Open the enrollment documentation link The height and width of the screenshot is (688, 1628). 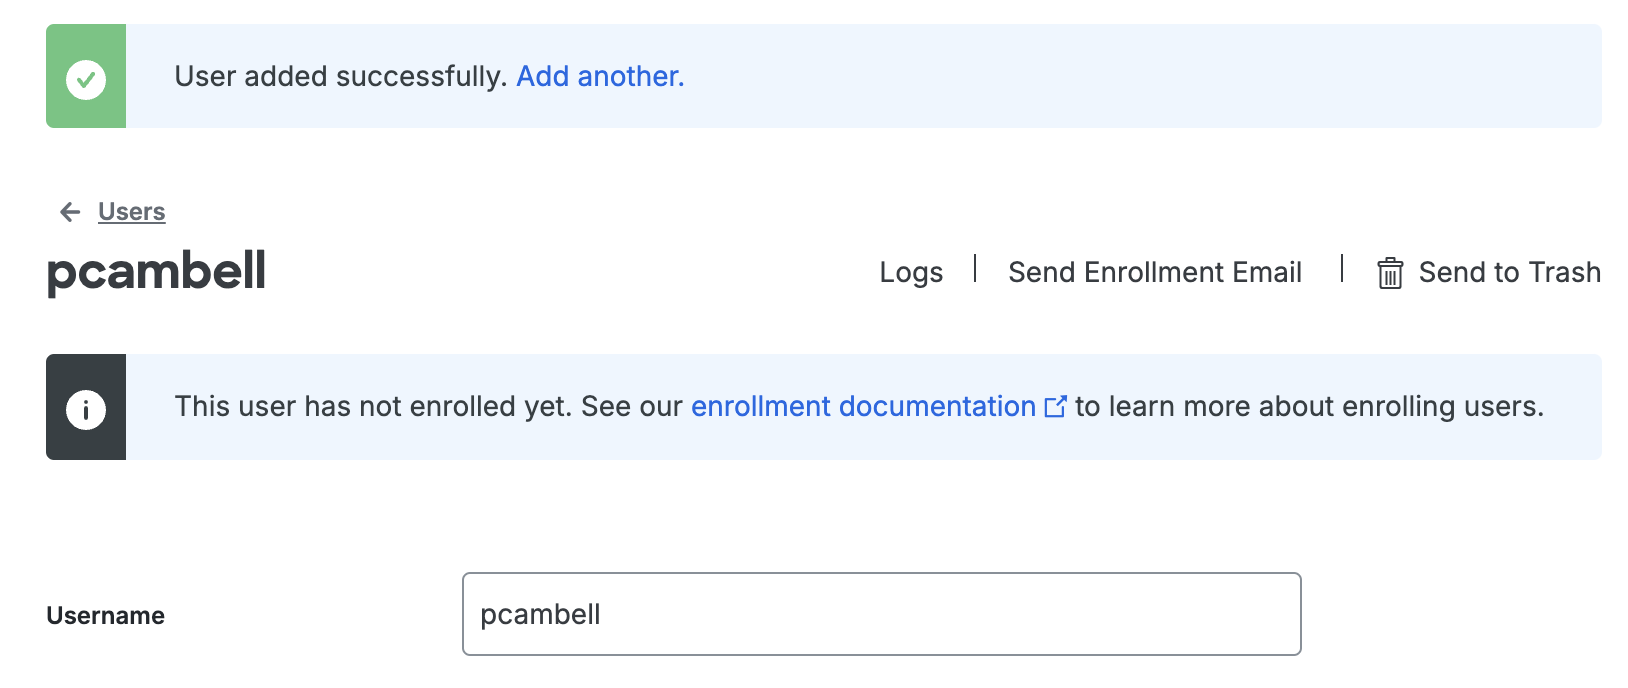863,407
